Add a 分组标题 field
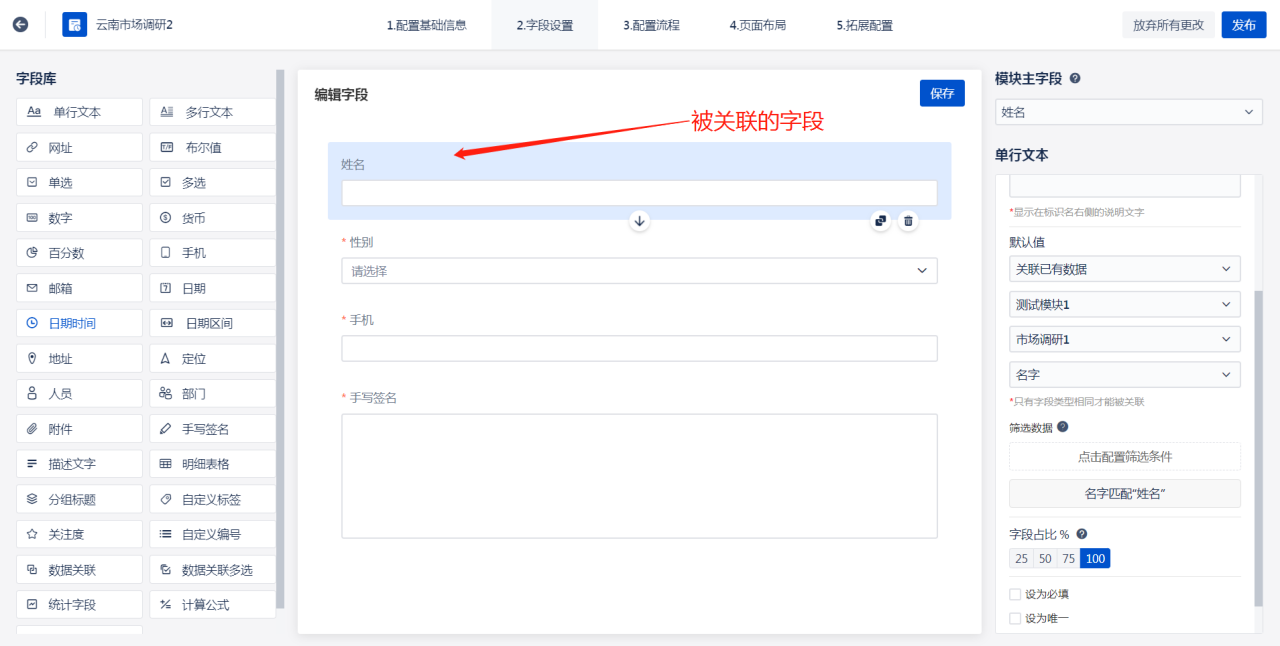This screenshot has height=646, width=1280. (80, 499)
